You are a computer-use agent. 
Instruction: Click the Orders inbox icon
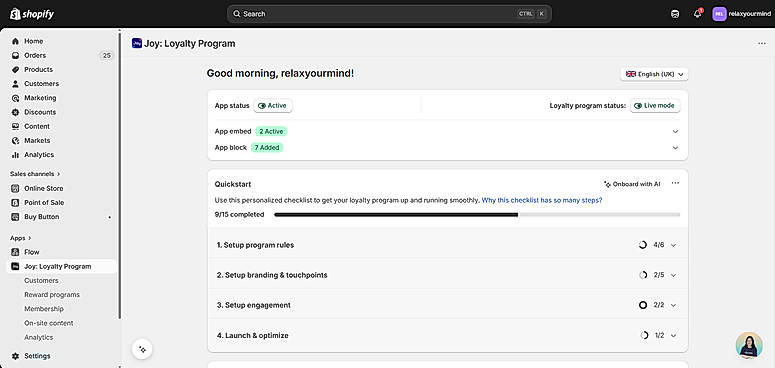15,55
